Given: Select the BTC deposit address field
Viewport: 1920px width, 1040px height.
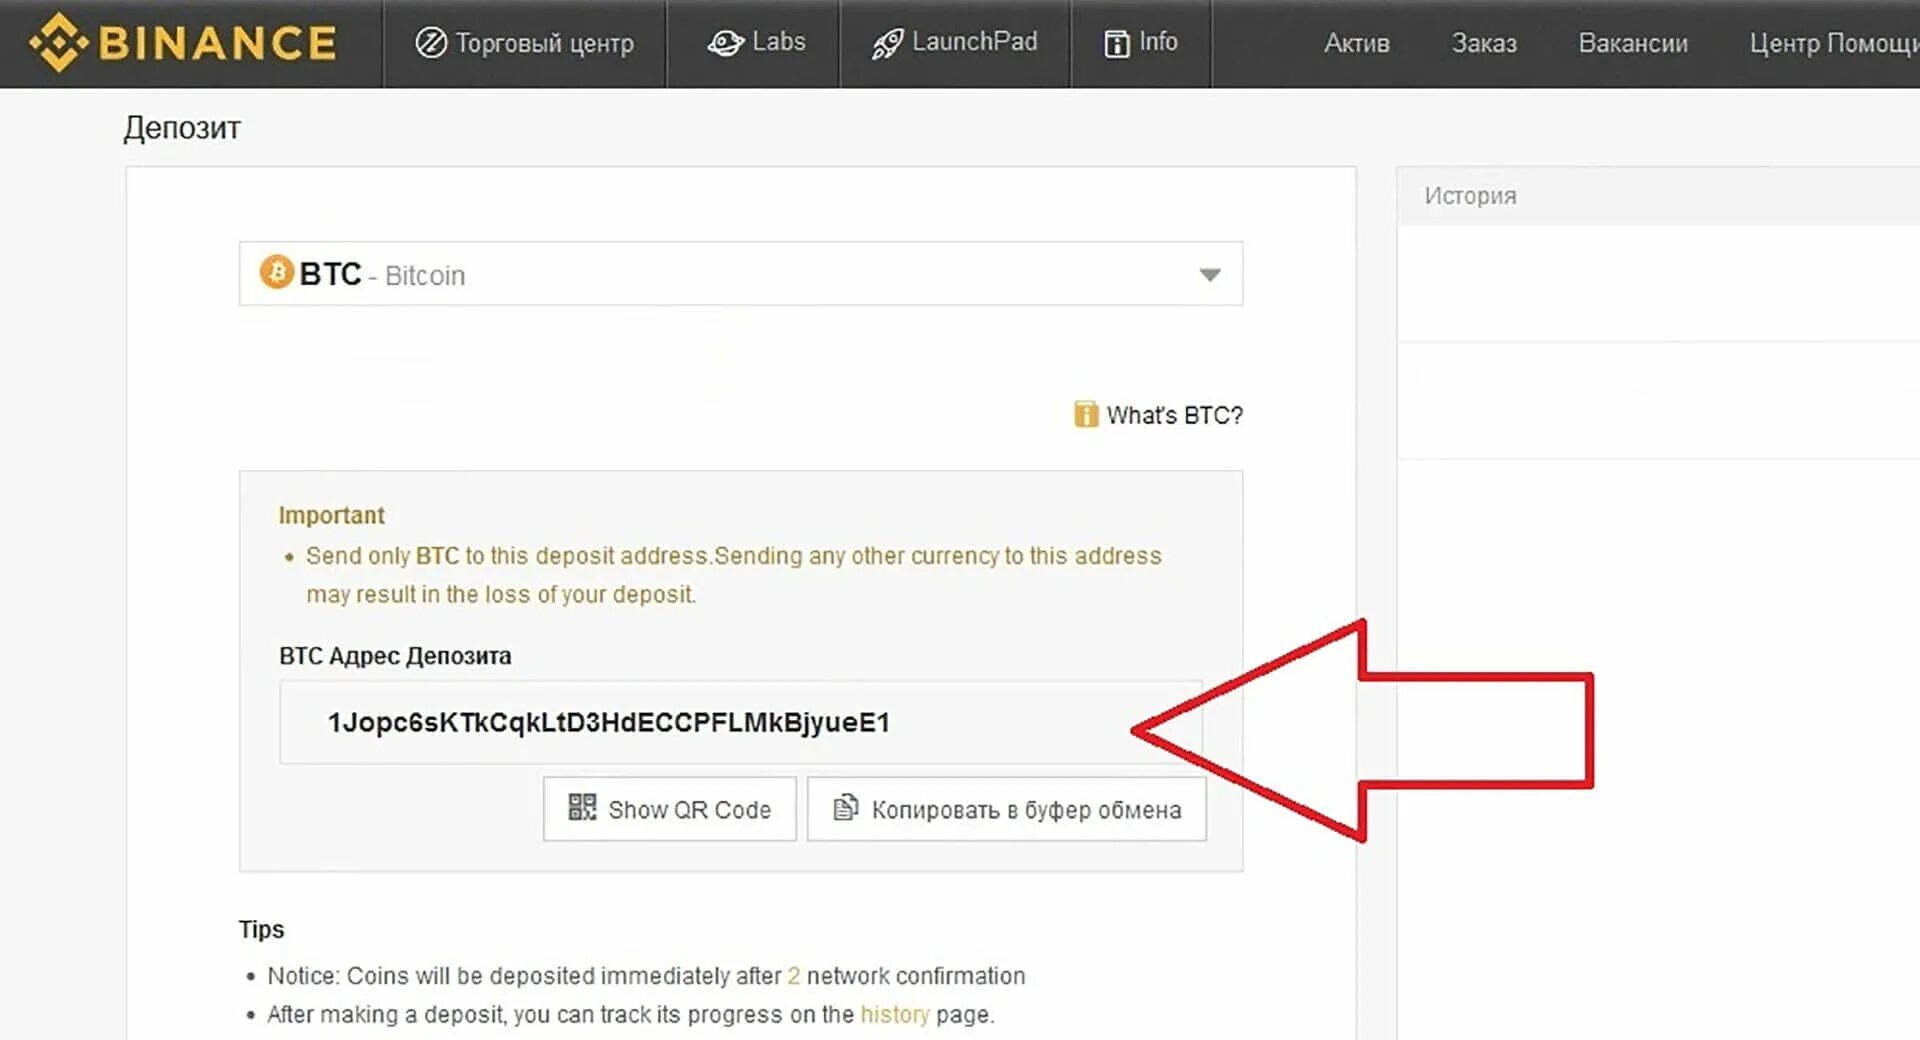Looking at the screenshot, I should coord(741,722).
